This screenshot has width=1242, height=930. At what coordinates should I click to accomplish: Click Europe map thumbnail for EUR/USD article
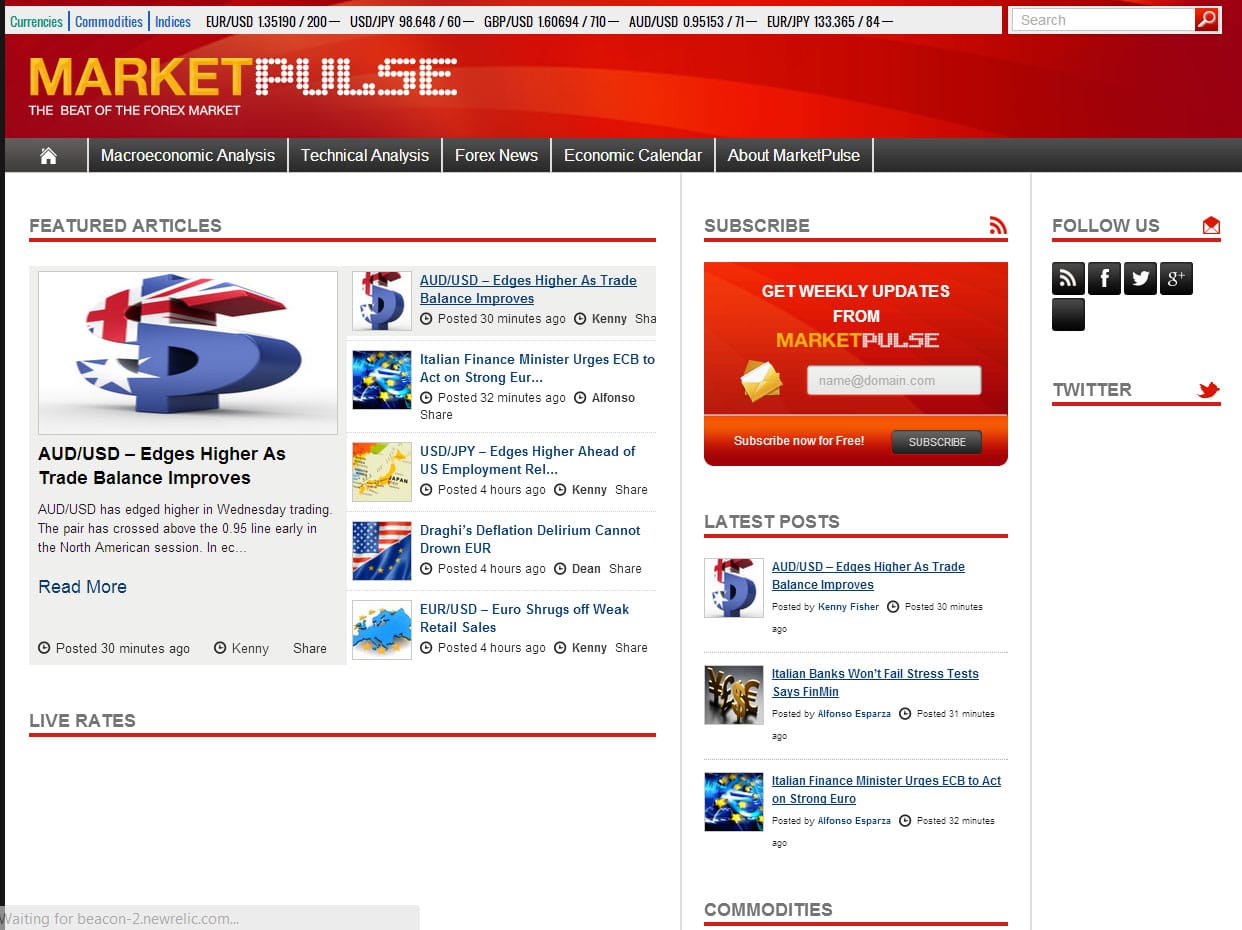382,630
